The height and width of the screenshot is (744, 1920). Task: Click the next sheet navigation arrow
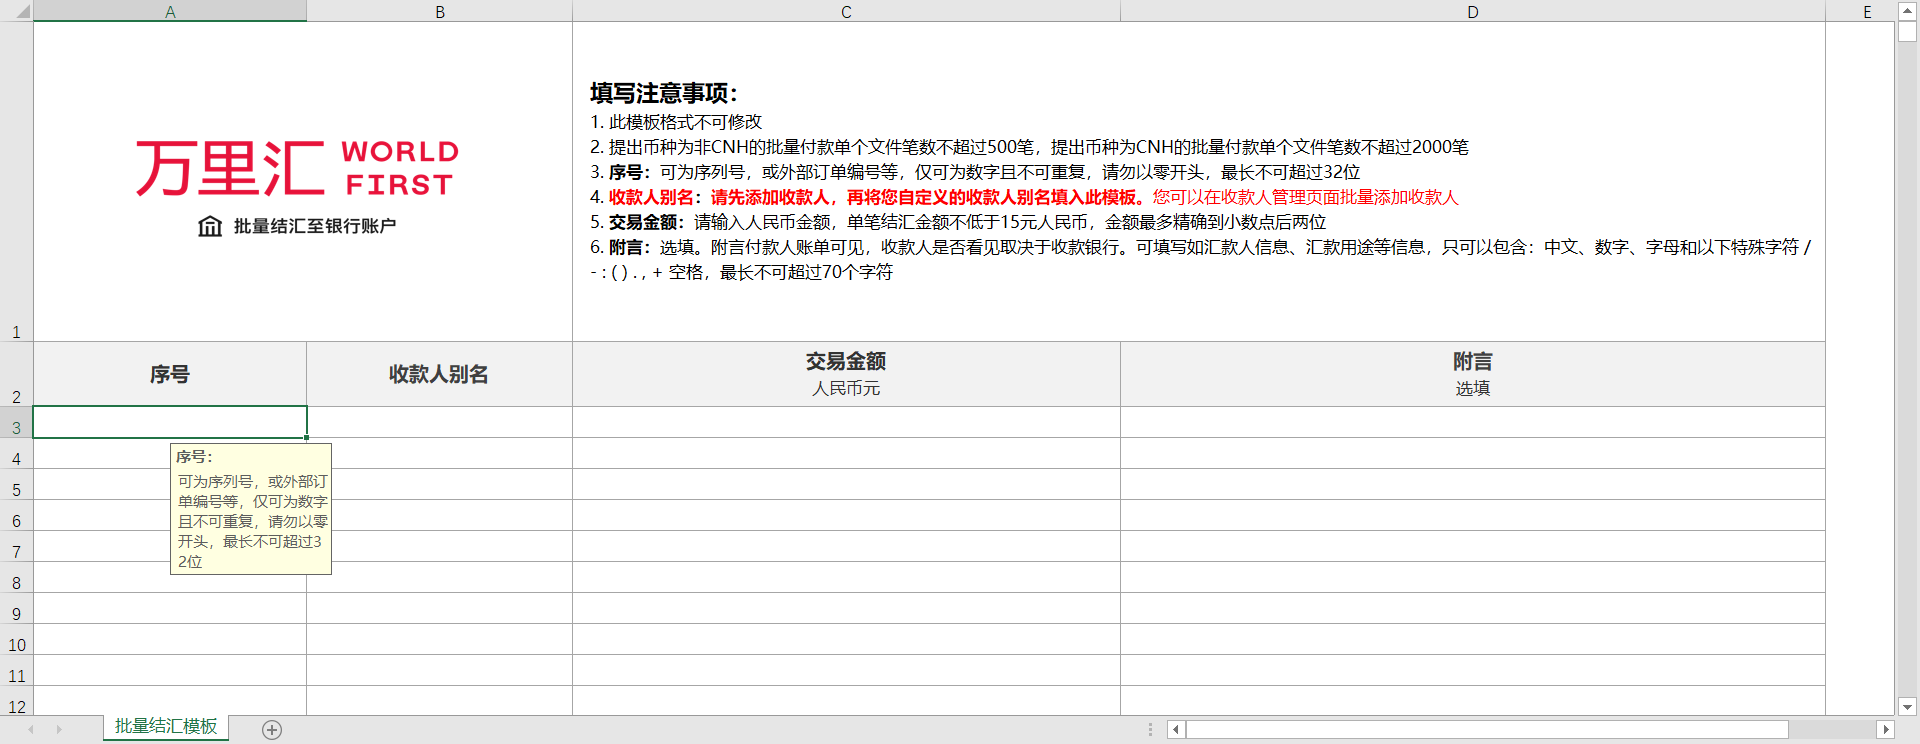tap(59, 730)
